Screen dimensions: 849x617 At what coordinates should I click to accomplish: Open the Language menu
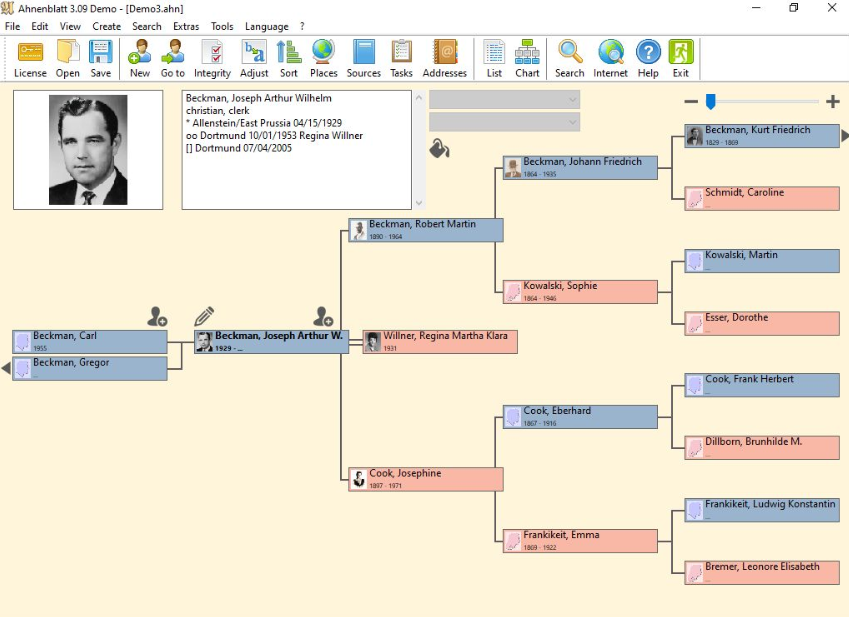pos(266,26)
